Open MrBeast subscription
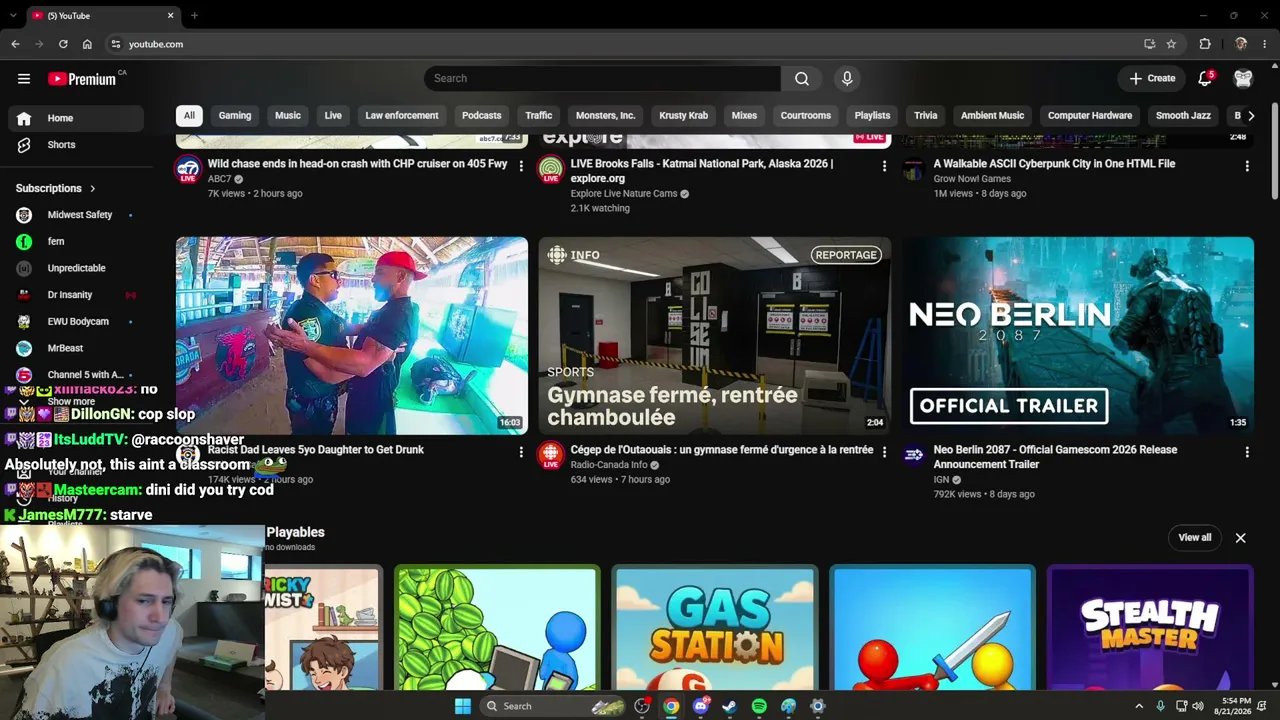 point(76,348)
